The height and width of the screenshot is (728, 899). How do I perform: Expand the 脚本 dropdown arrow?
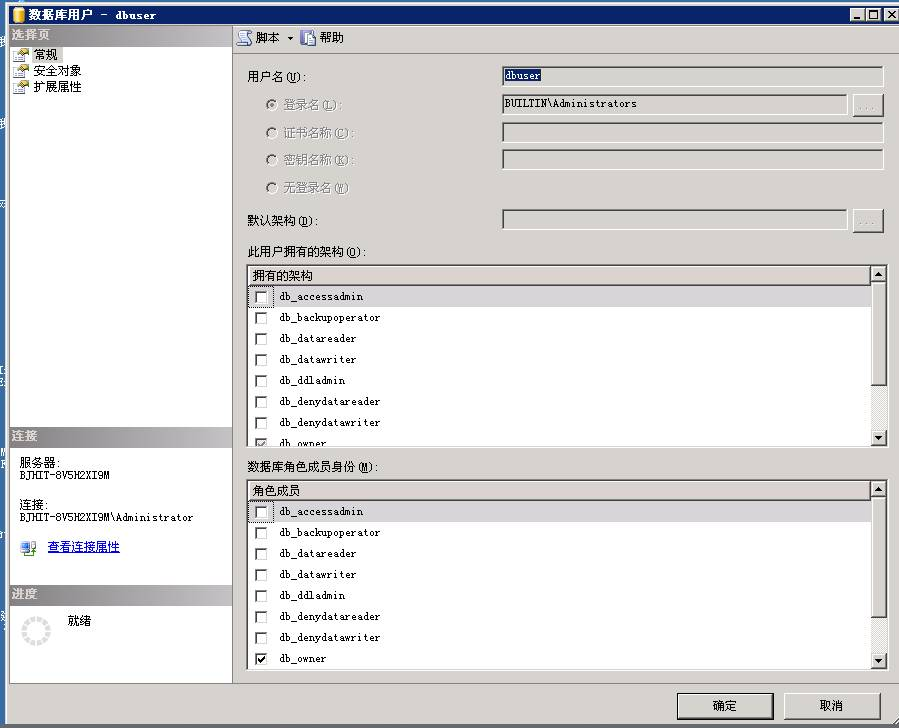(290, 38)
